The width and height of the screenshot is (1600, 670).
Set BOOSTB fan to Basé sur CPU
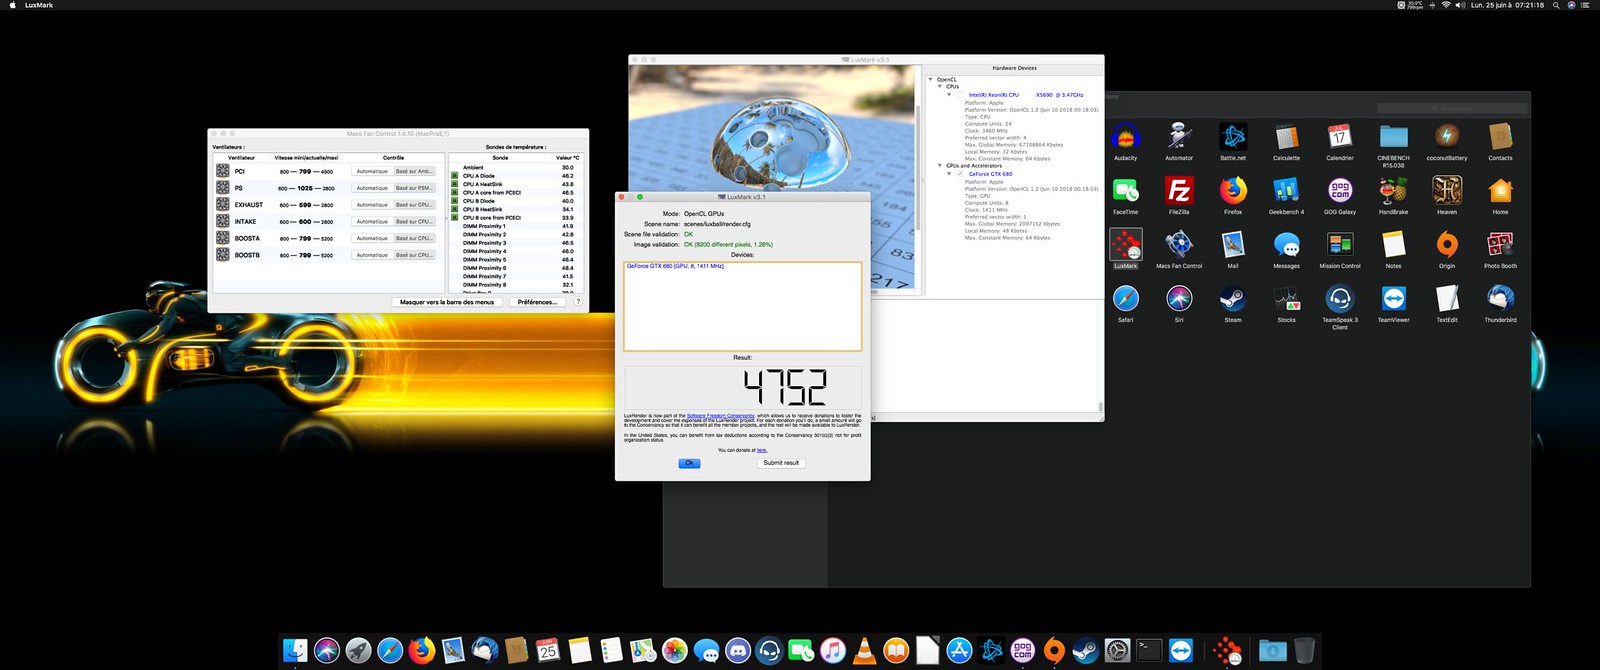[414, 255]
